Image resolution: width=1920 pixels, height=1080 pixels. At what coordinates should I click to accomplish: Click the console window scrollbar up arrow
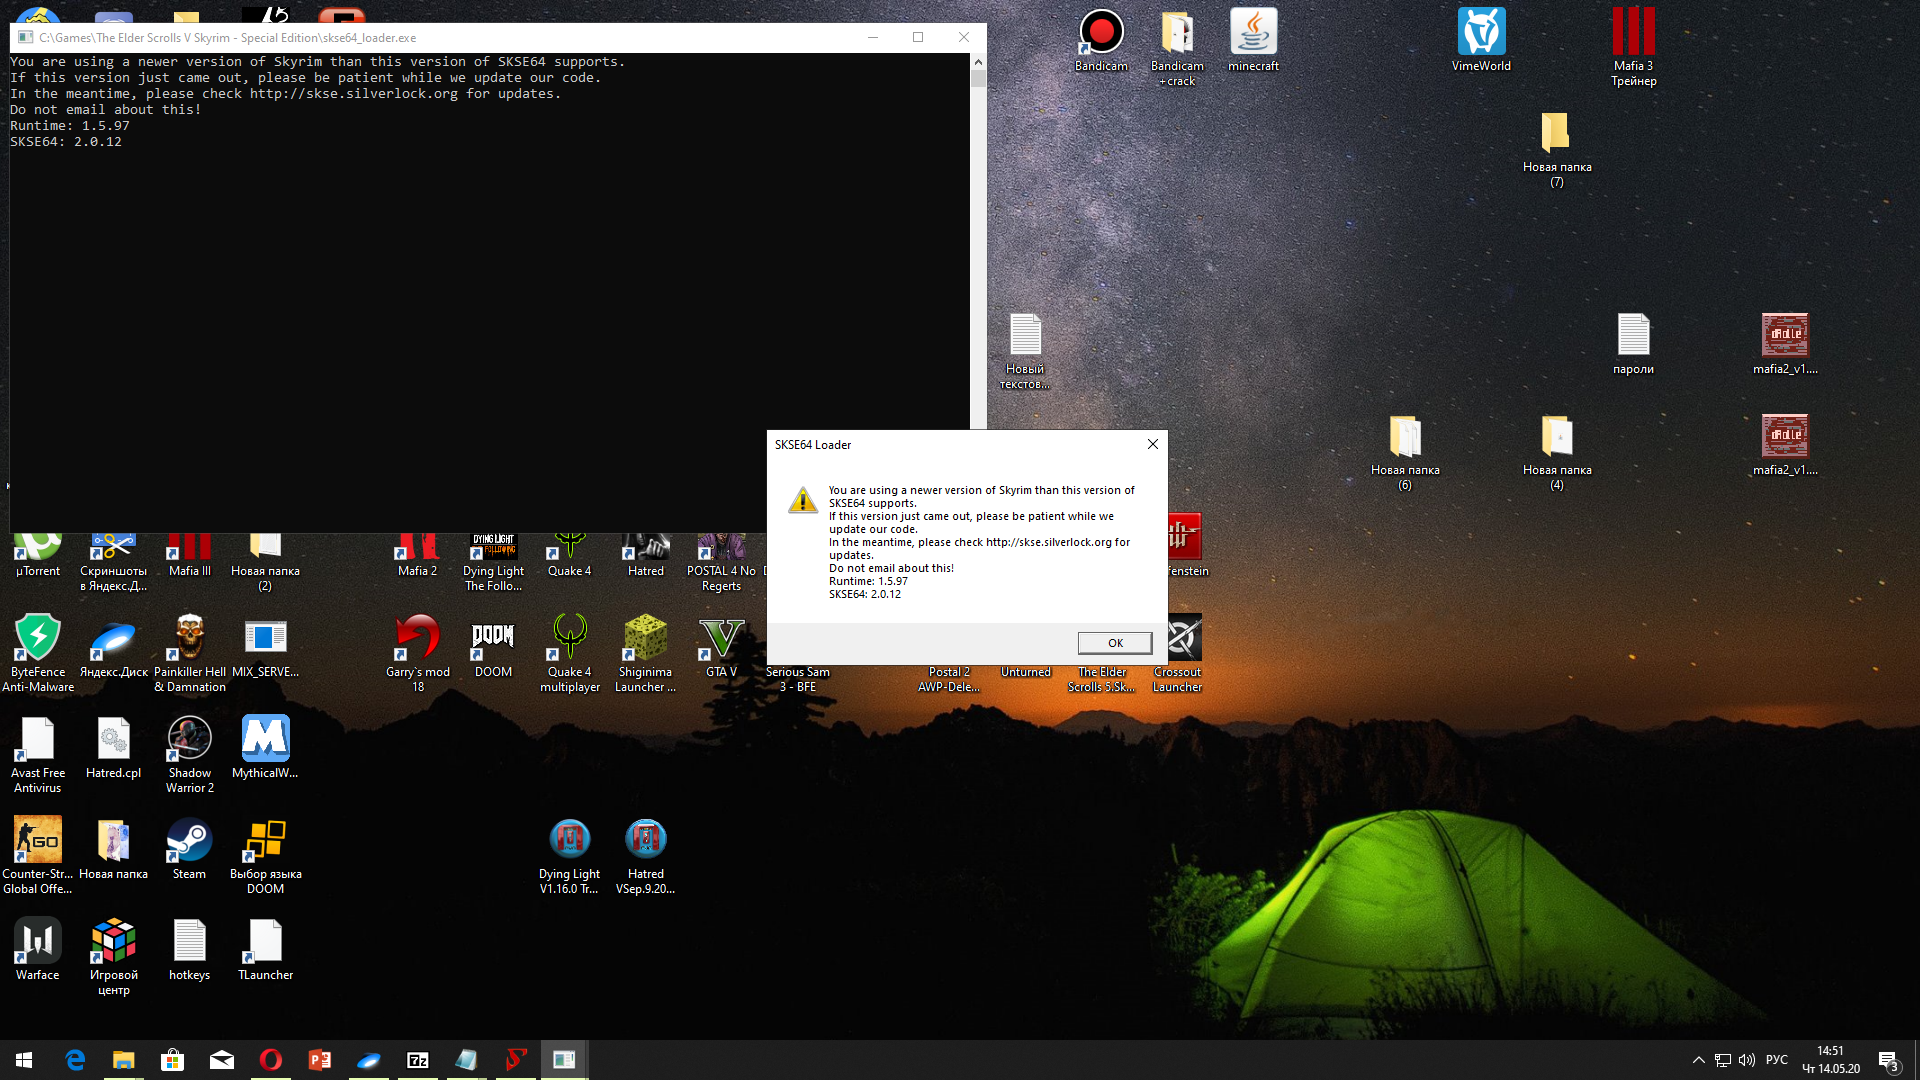(977, 62)
